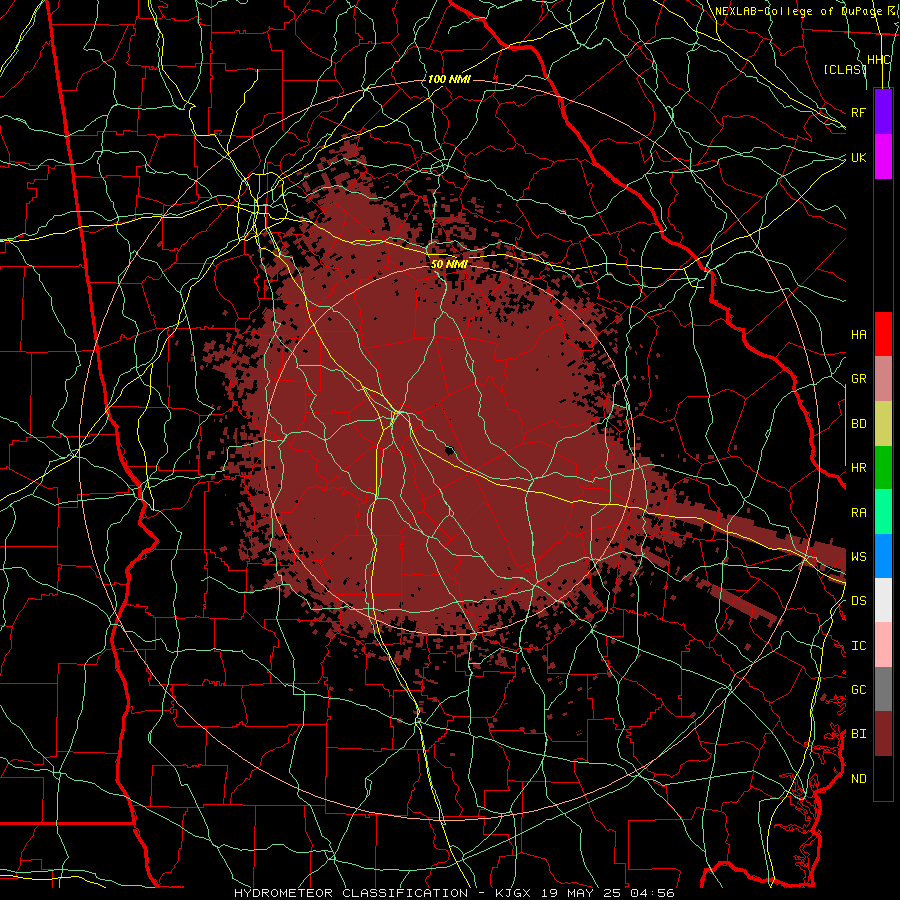Viewport: 900px width, 900px height.
Task: Click the DS legend label
Action: (x=858, y=600)
